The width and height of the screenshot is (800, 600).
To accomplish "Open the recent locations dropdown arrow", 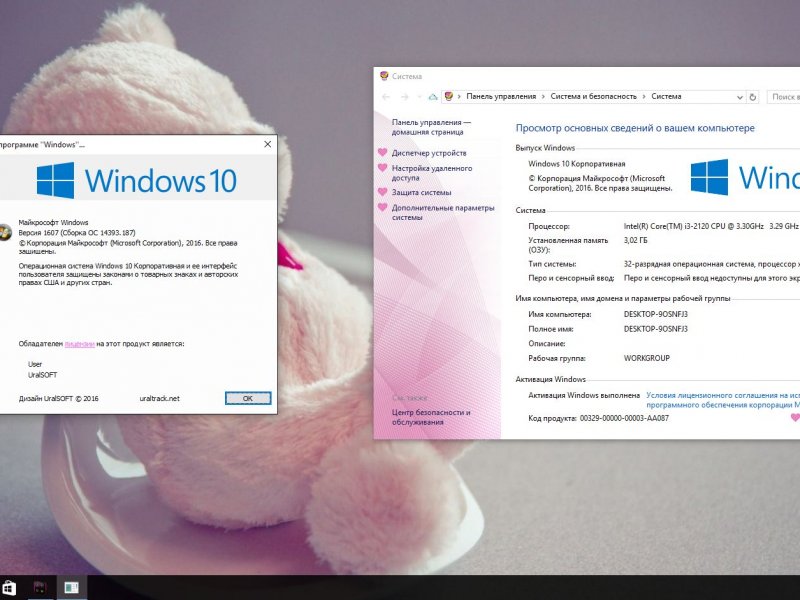I will 419,97.
